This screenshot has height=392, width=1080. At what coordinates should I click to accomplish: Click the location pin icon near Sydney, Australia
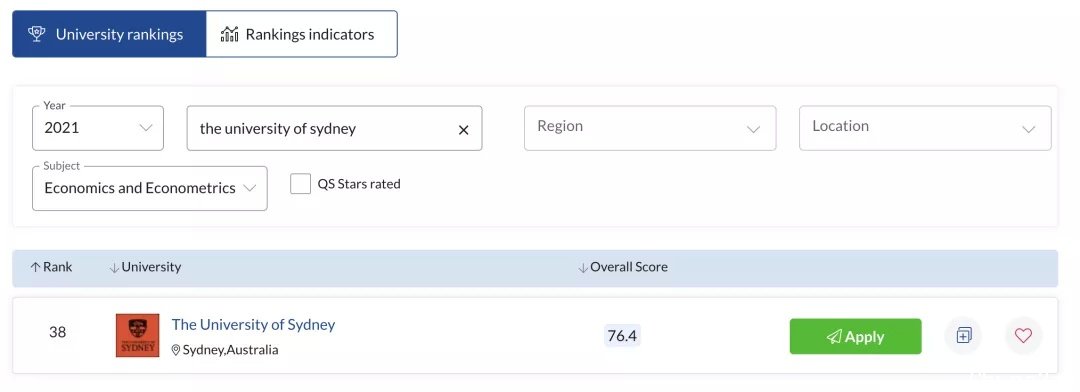click(x=176, y=351)
